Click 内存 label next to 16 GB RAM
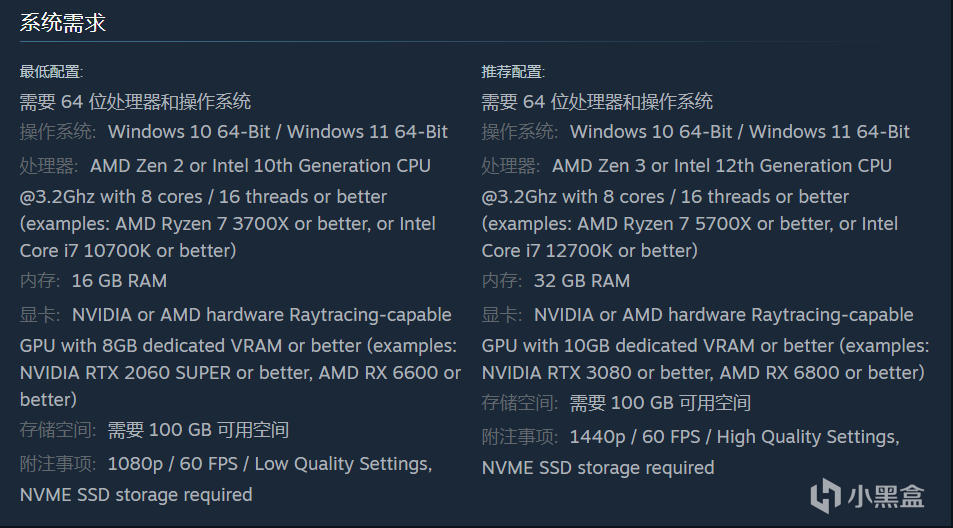 40,281
